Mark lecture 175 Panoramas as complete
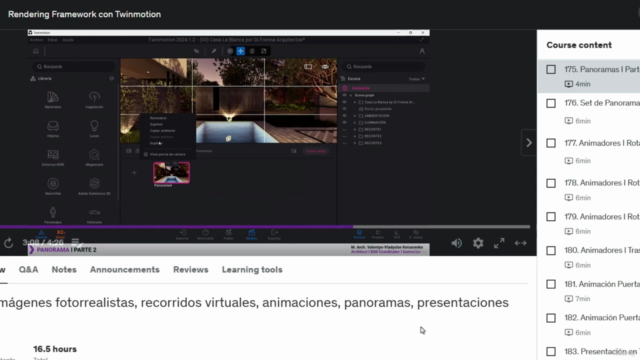 [x=551, y=69]
